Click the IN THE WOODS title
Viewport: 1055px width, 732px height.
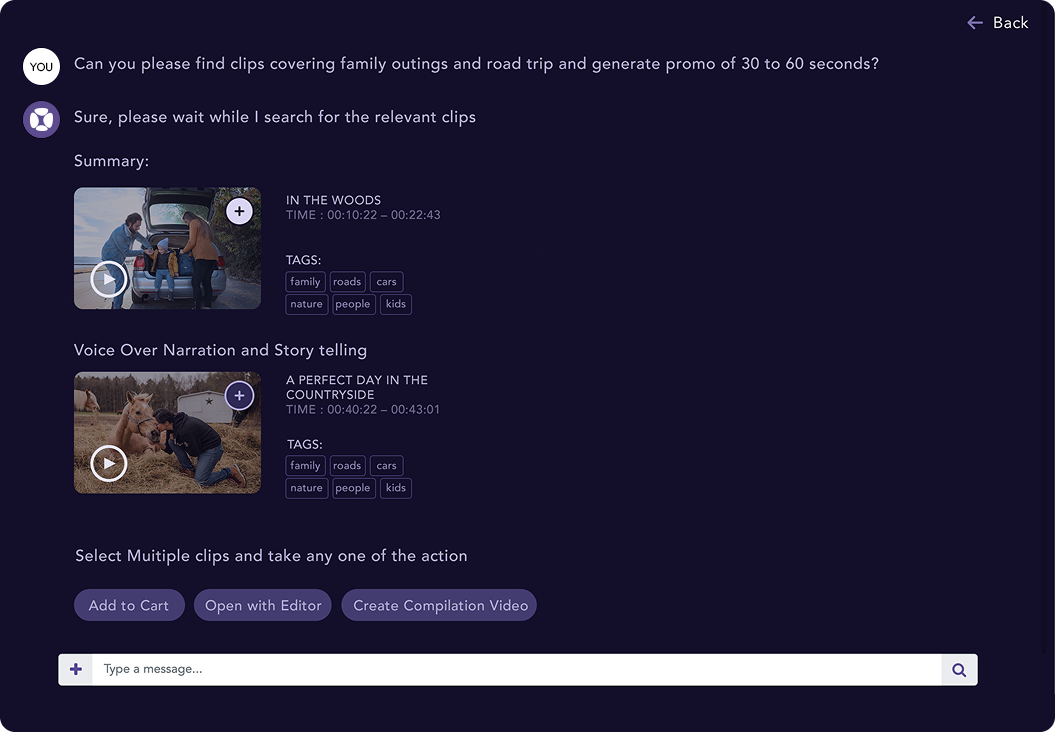[334, 200]
